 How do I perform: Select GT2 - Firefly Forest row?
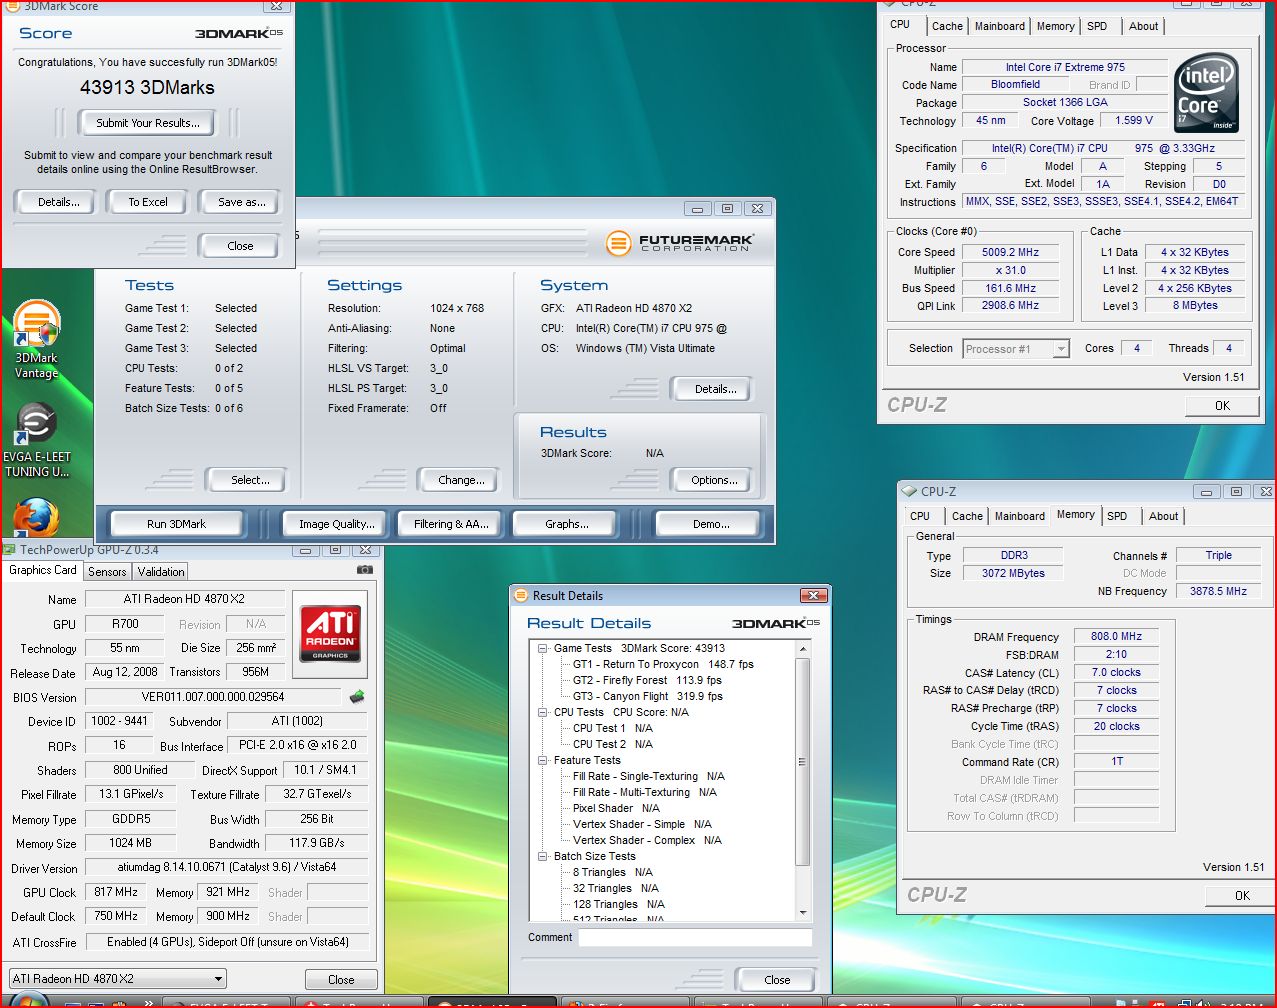pos(647,680)
